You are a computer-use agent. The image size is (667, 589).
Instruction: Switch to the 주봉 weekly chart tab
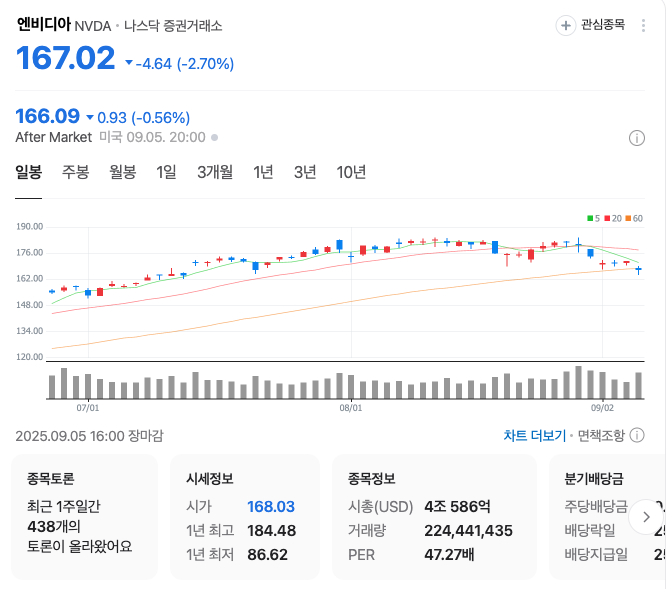[x=75, y=172]
